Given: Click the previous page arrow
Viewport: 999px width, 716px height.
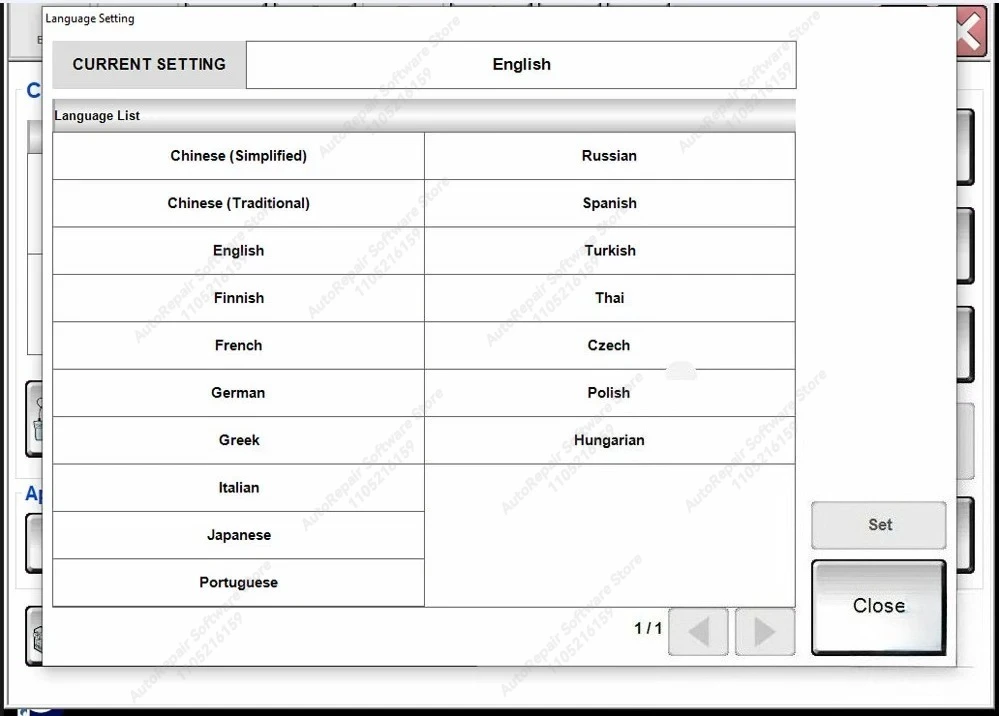Looking at the screenshot, I should pyautogui.click(x=698, y=631).
